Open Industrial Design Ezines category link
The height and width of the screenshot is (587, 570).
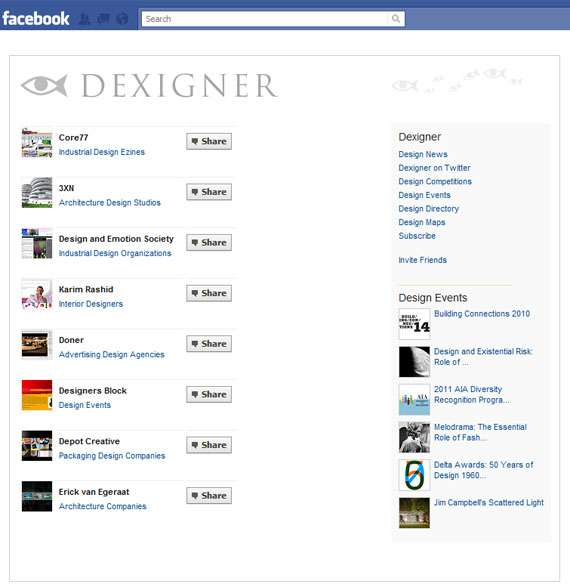coord(101,152)
